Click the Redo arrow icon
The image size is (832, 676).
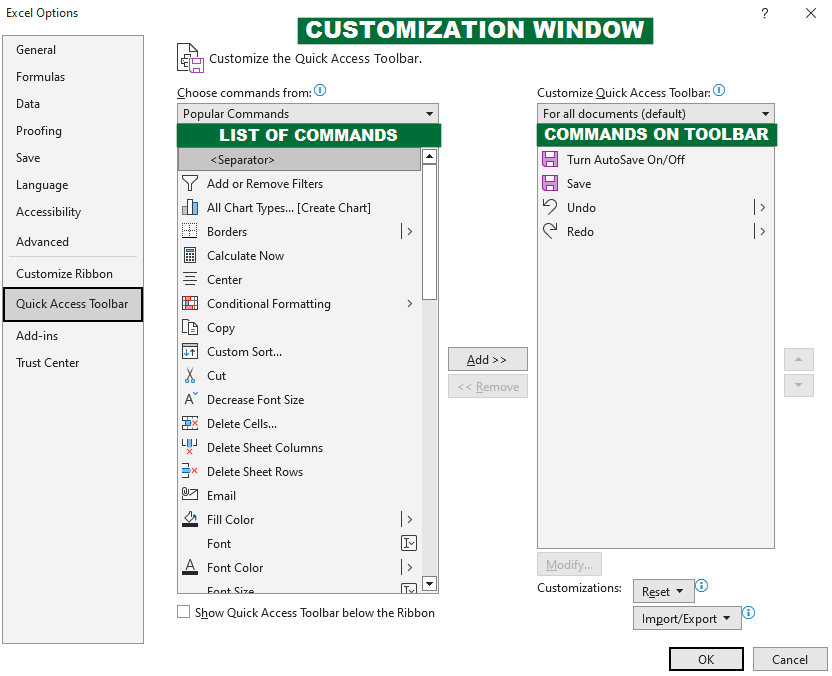click(550, 231)
